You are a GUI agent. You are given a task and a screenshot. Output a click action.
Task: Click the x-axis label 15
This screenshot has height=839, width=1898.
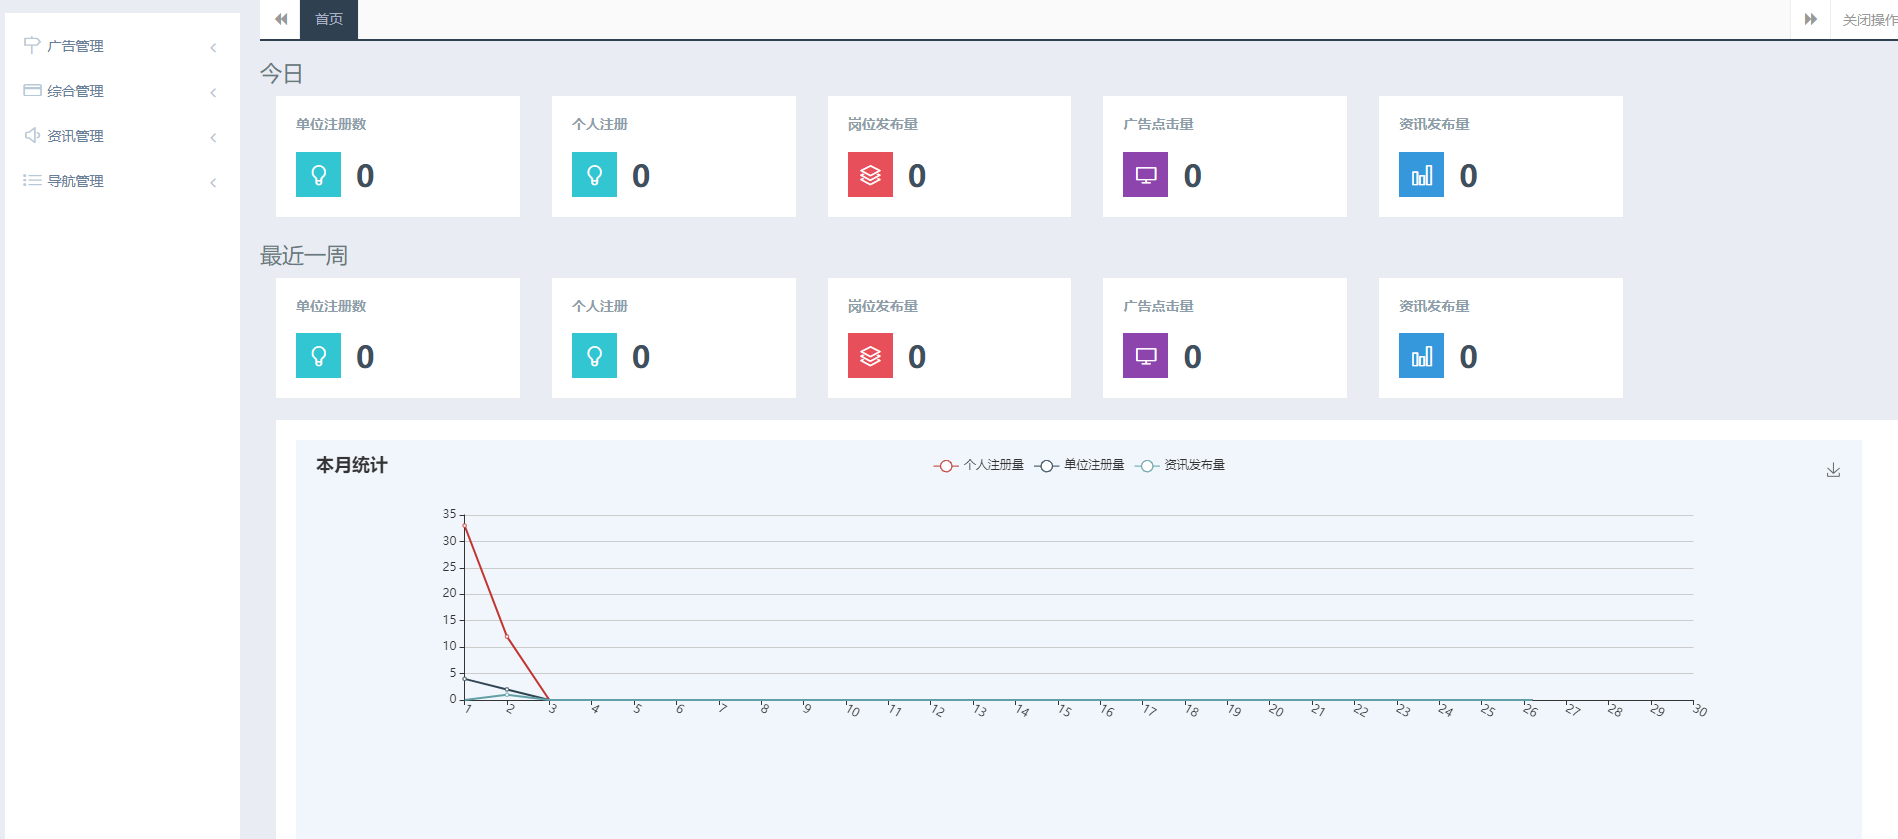click(x=1064, y=711)
